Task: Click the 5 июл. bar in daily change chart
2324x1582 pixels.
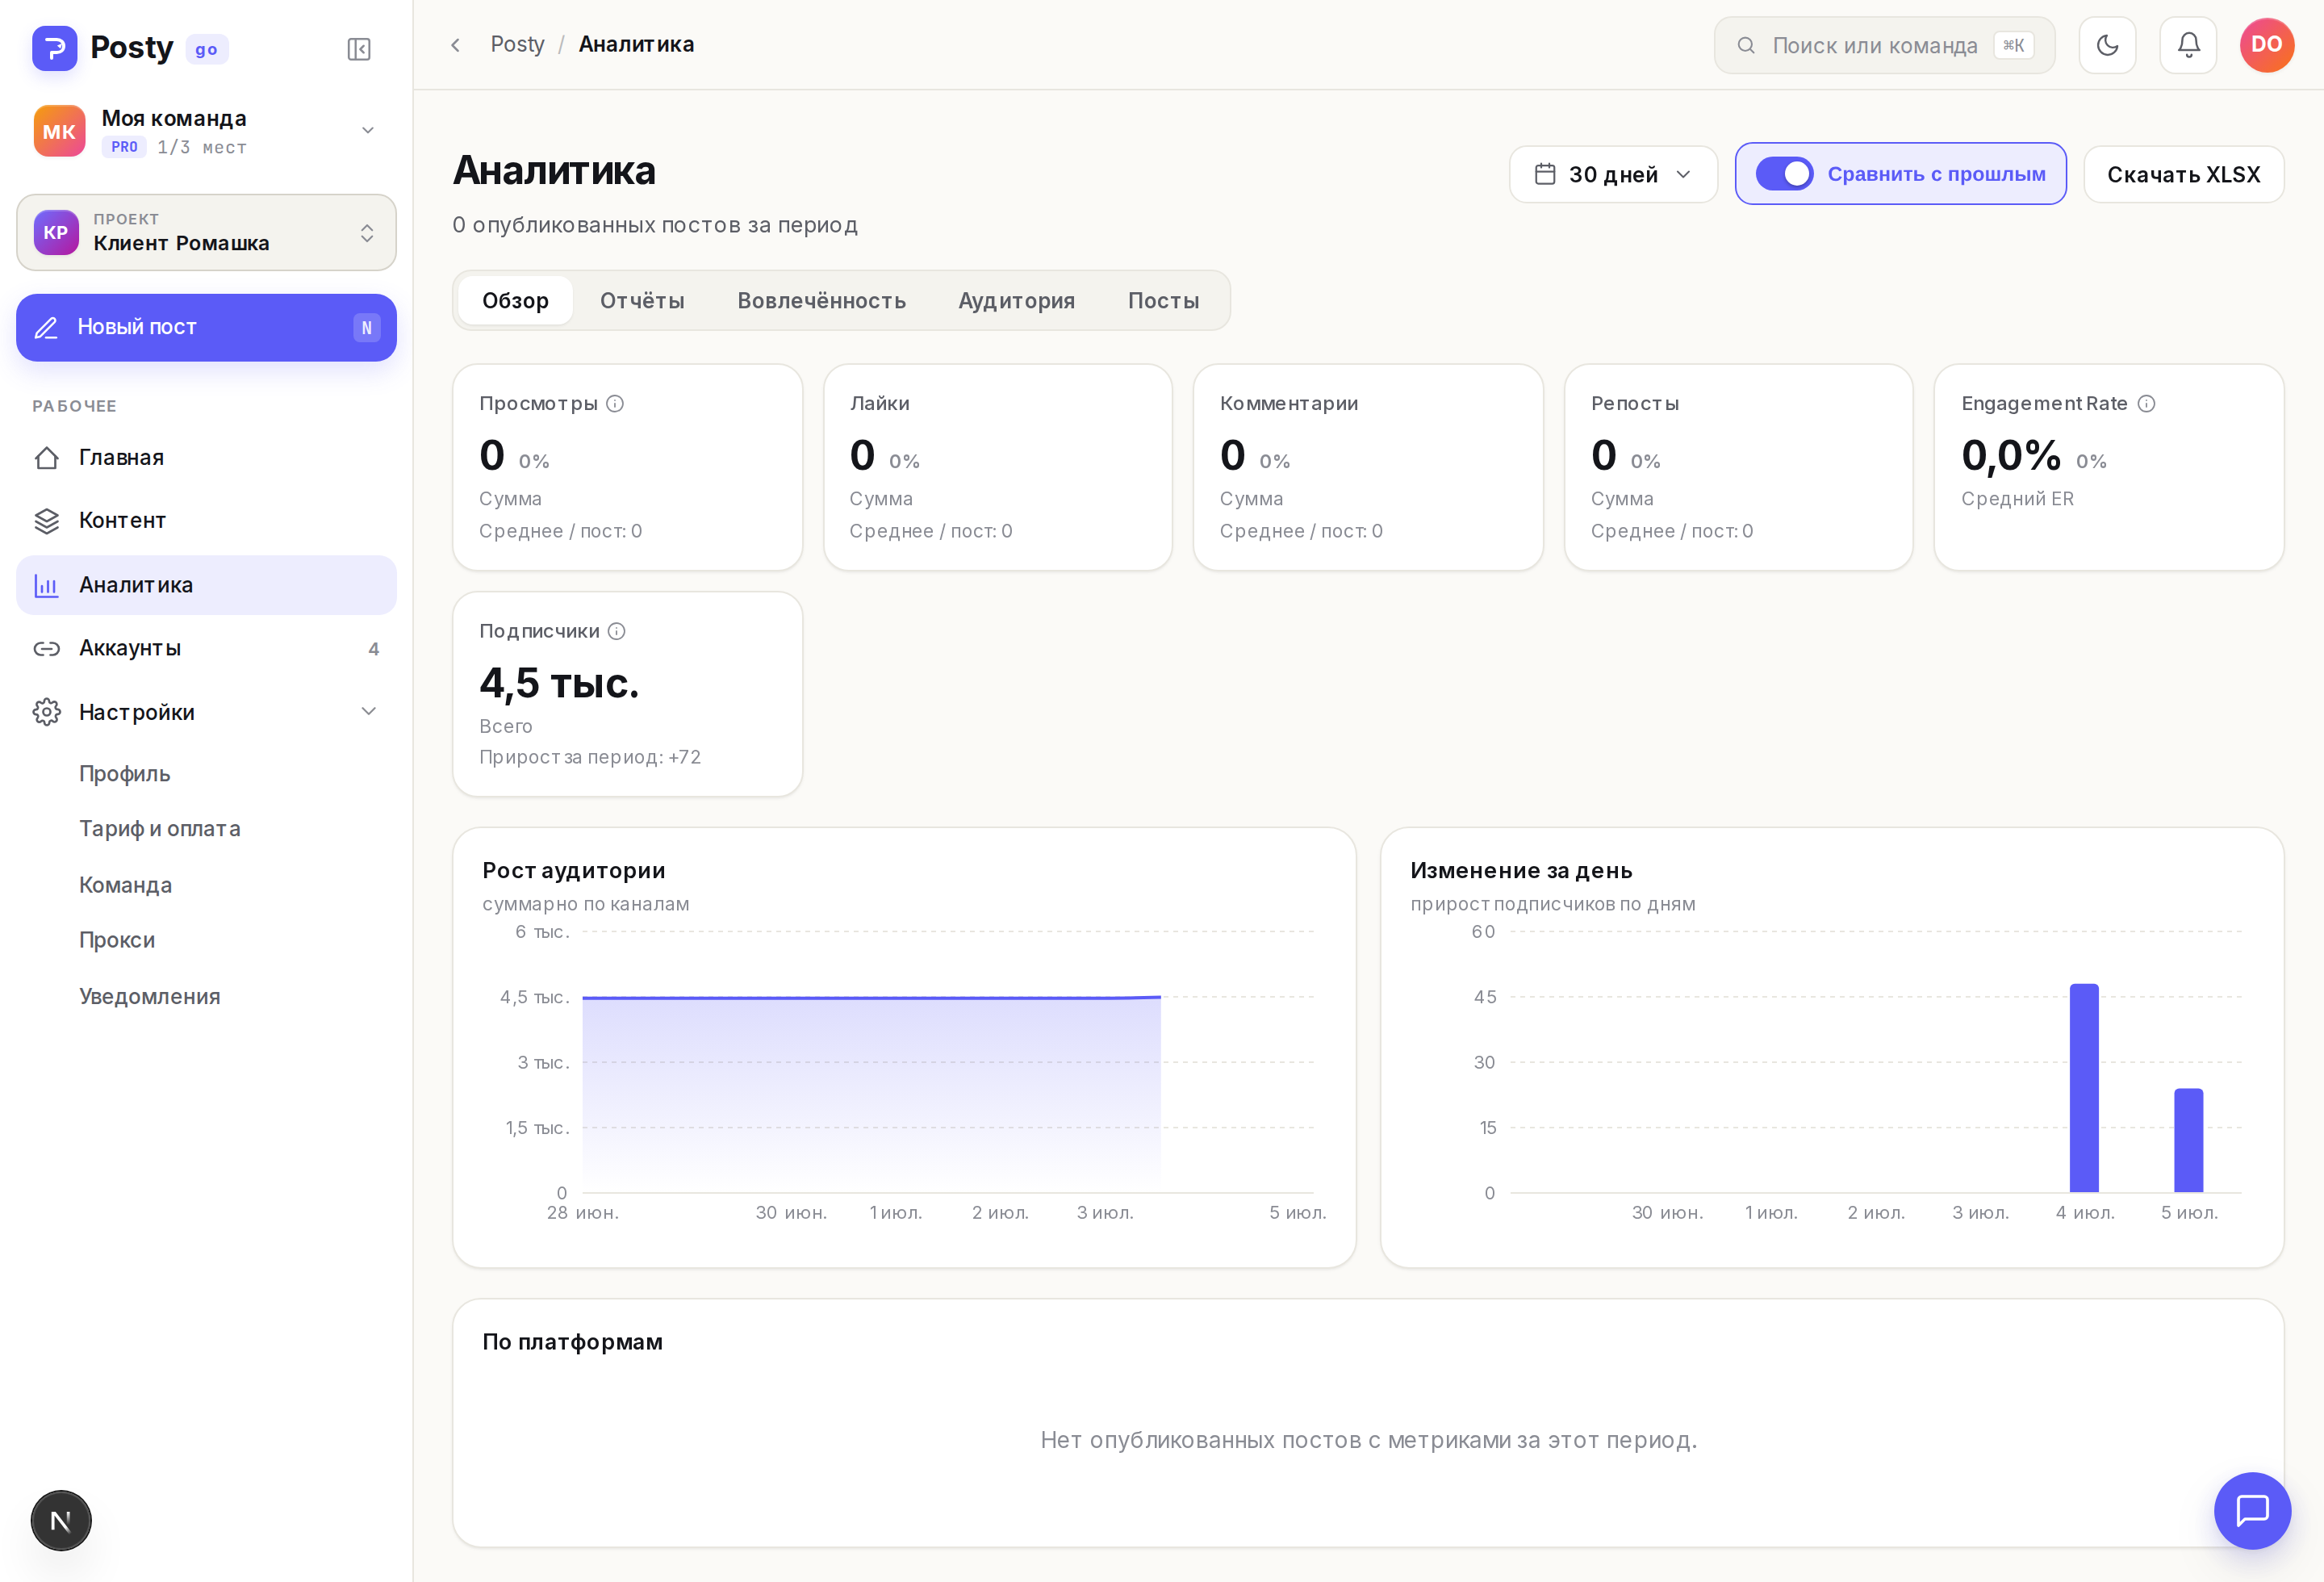Action: (2189, 1140)
